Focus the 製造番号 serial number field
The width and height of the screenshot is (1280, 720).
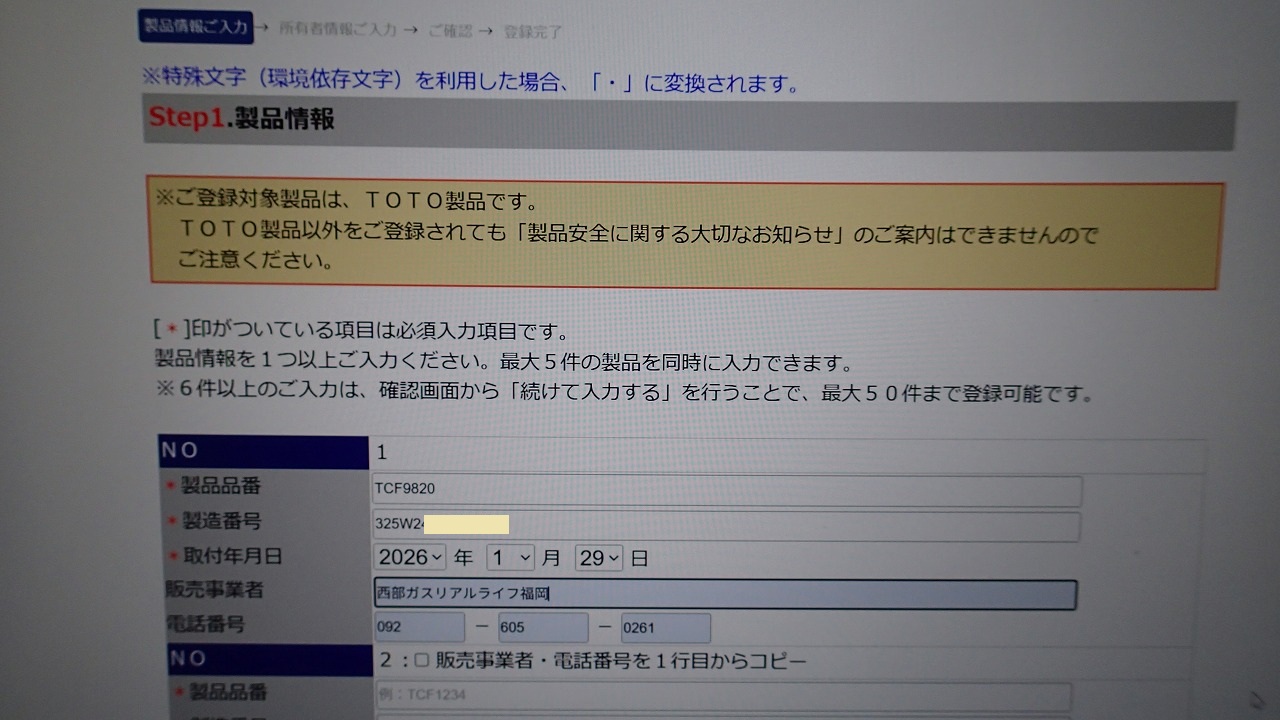726,526
